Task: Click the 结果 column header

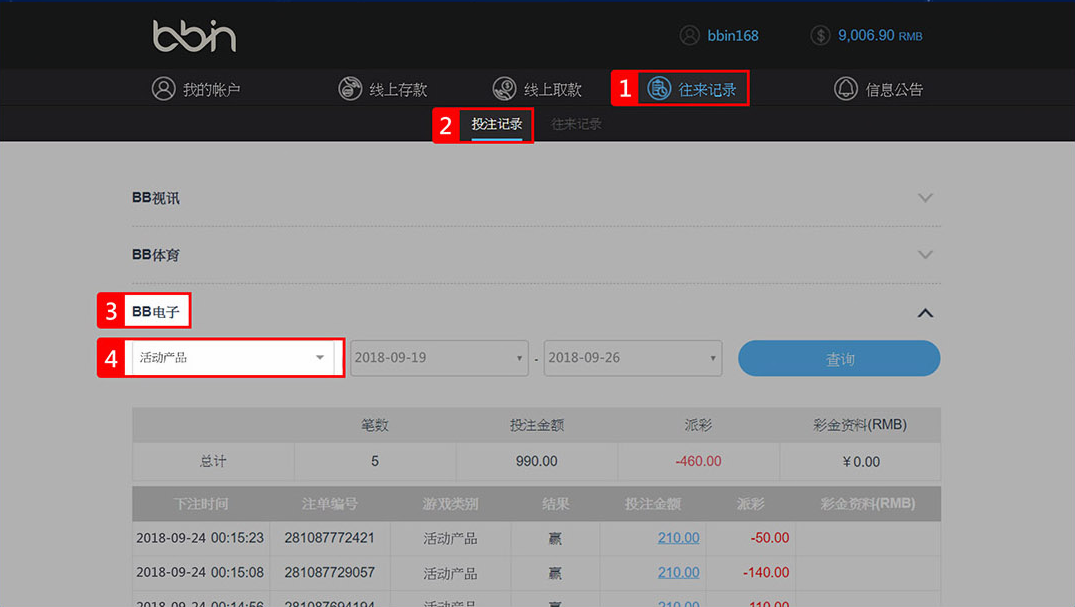Action: pos(555,504)
